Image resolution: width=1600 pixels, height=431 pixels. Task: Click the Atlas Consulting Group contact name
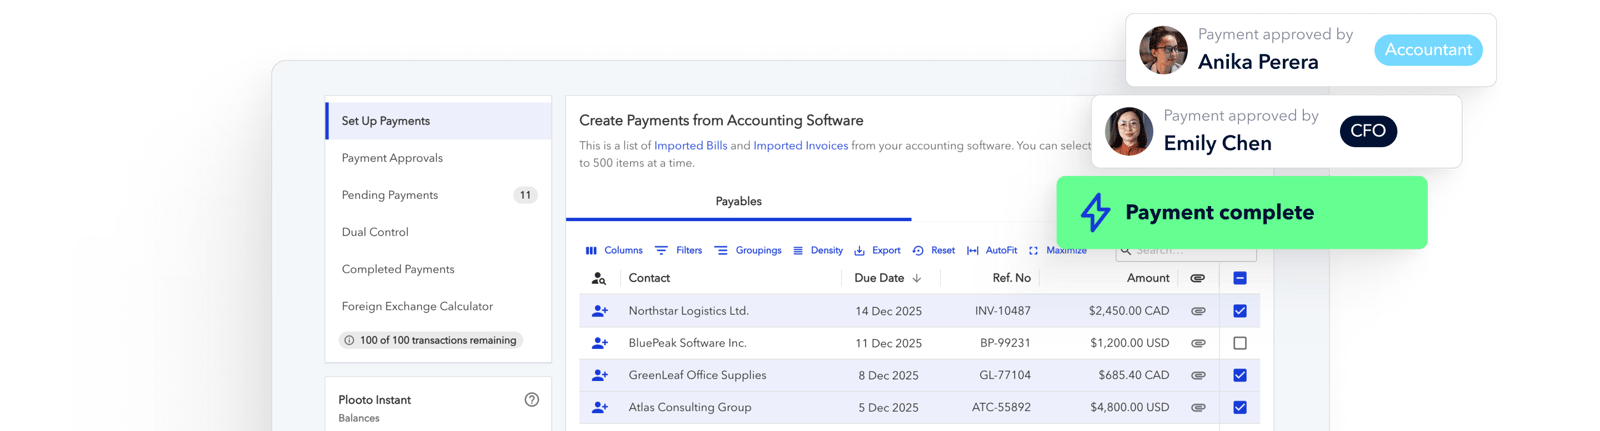point(690,407)
